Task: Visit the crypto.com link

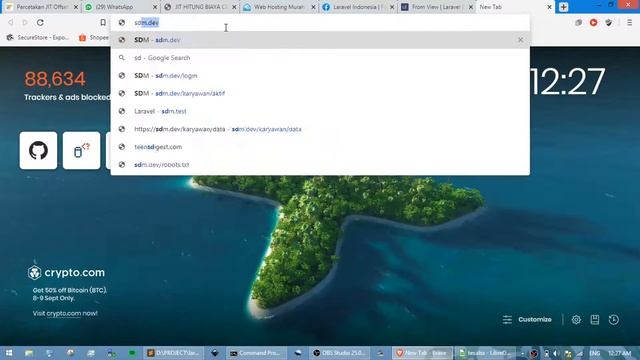Action: tap(64, 313)
